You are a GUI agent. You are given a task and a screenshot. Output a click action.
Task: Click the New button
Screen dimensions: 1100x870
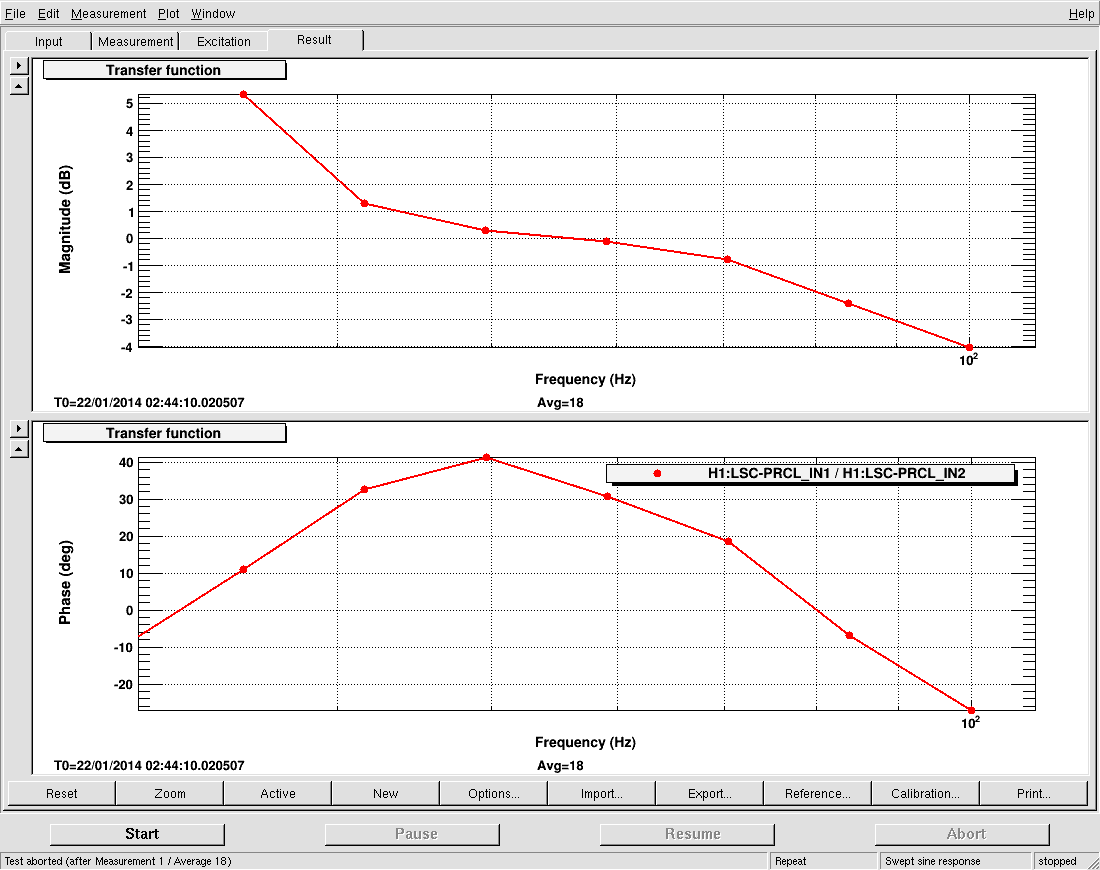[x=386, y=794]
